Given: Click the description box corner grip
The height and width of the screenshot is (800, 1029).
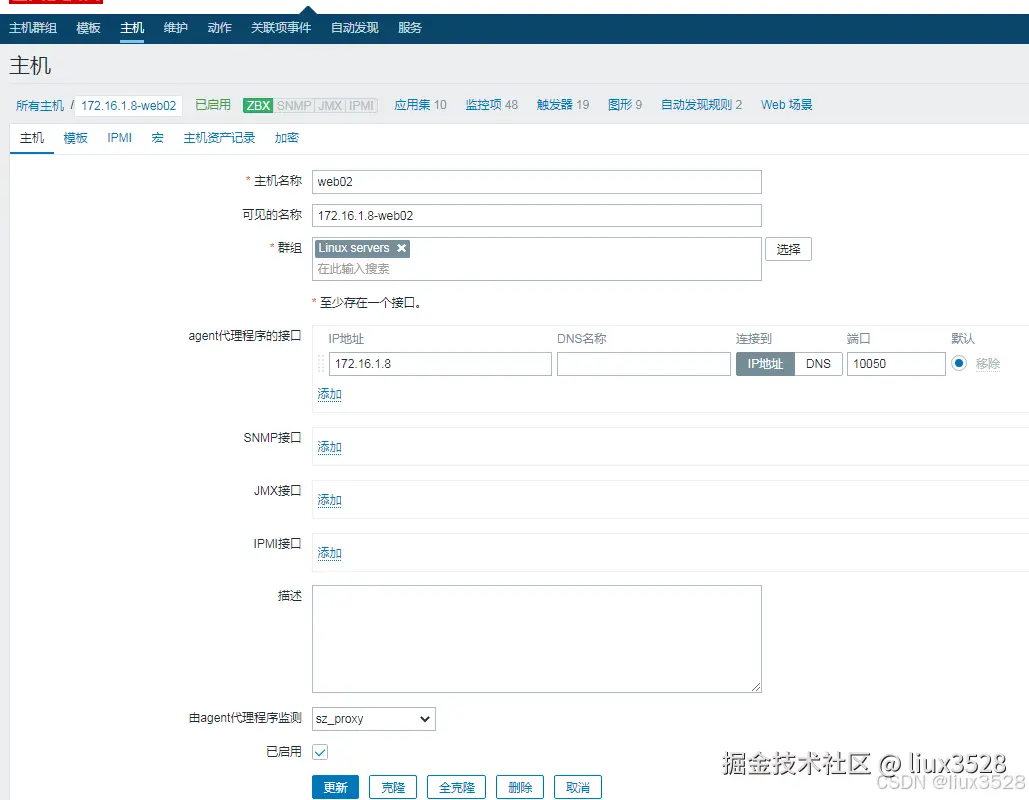Looking at the screenshot, I should (x=756, y=686).
